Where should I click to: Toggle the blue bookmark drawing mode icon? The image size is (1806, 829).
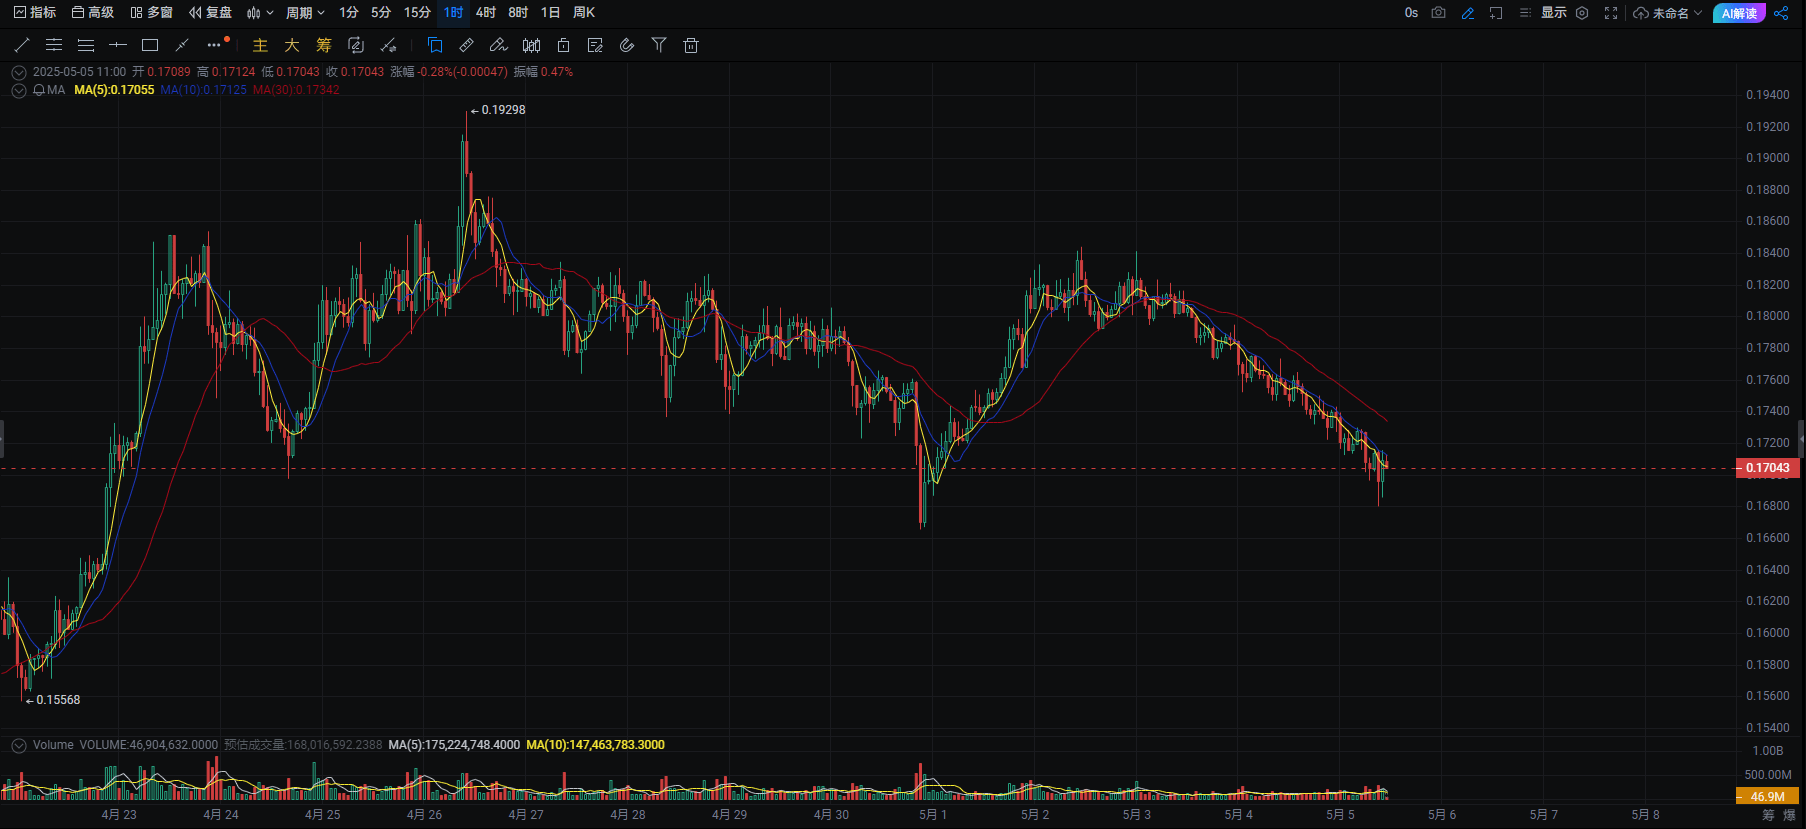point(435,45)
